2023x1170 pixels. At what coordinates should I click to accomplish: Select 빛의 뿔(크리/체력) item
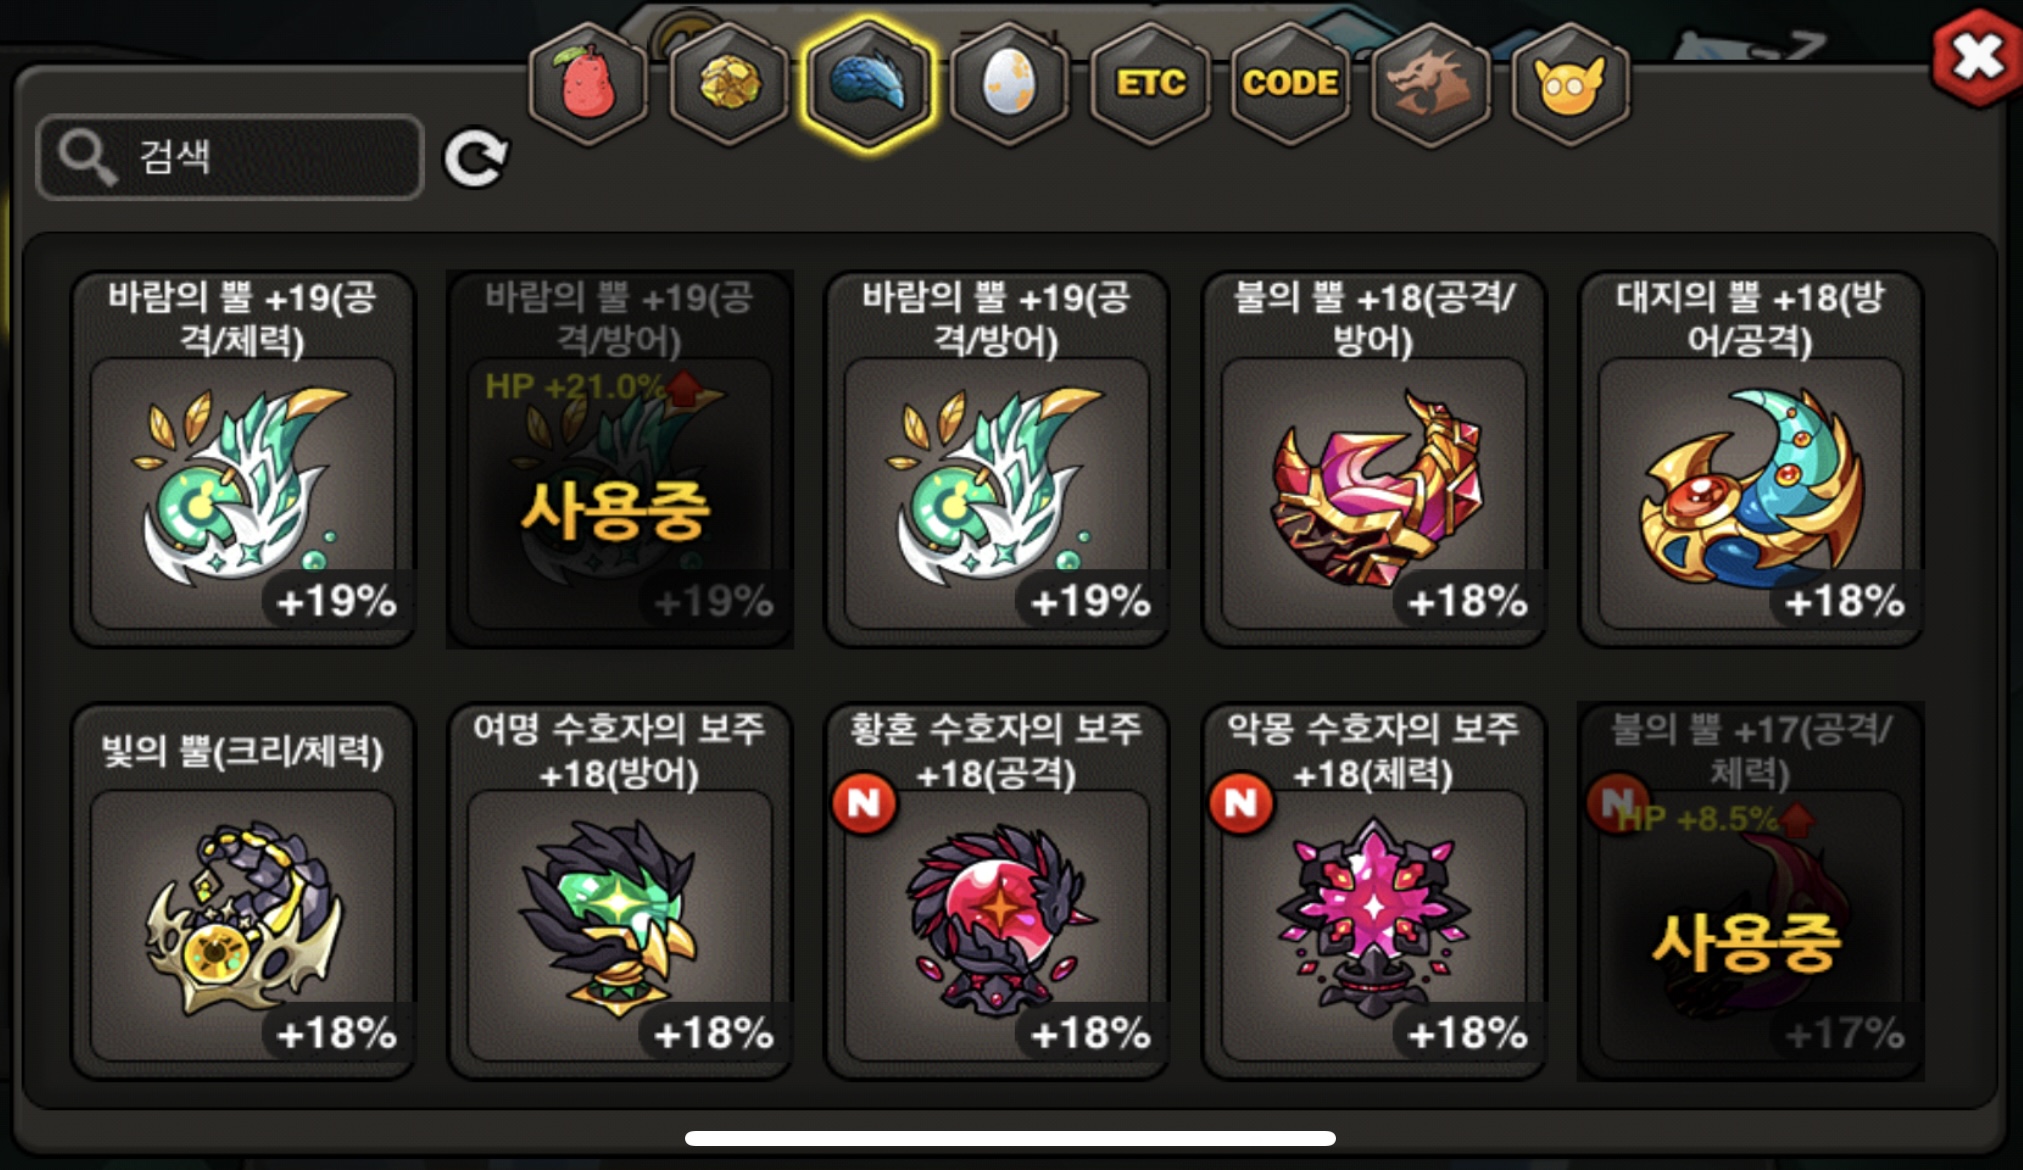tap(243, 891)
